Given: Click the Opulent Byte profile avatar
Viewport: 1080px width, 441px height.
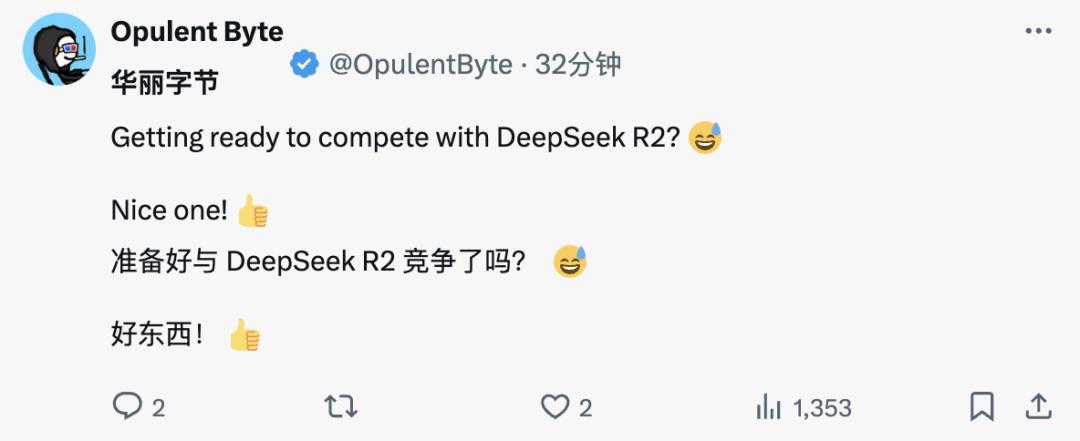Looking at the screenshot, I should (58, 51).
